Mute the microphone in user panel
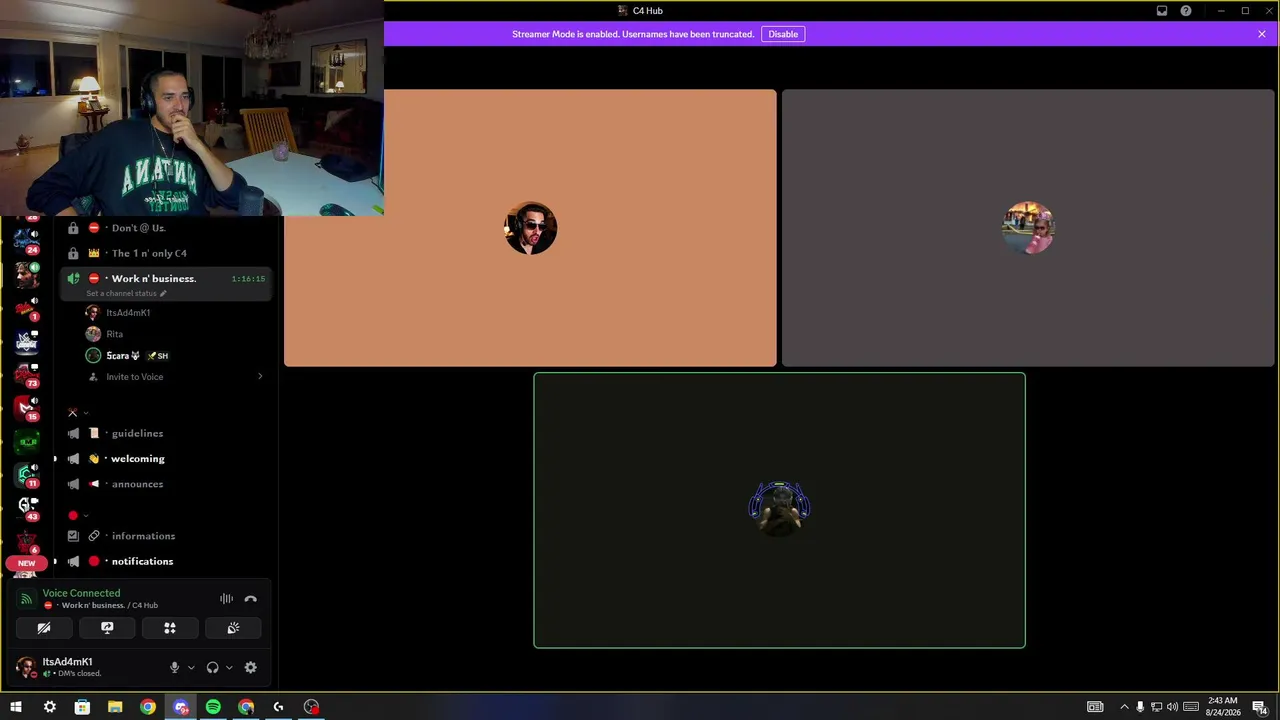Screen dimensions: 1280x720 tap(174, 667)
